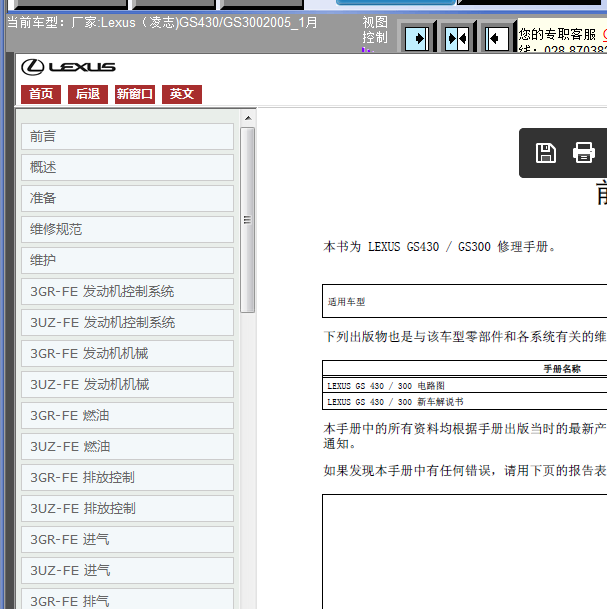Switch to 英文 English version

(x=182, y=94)
